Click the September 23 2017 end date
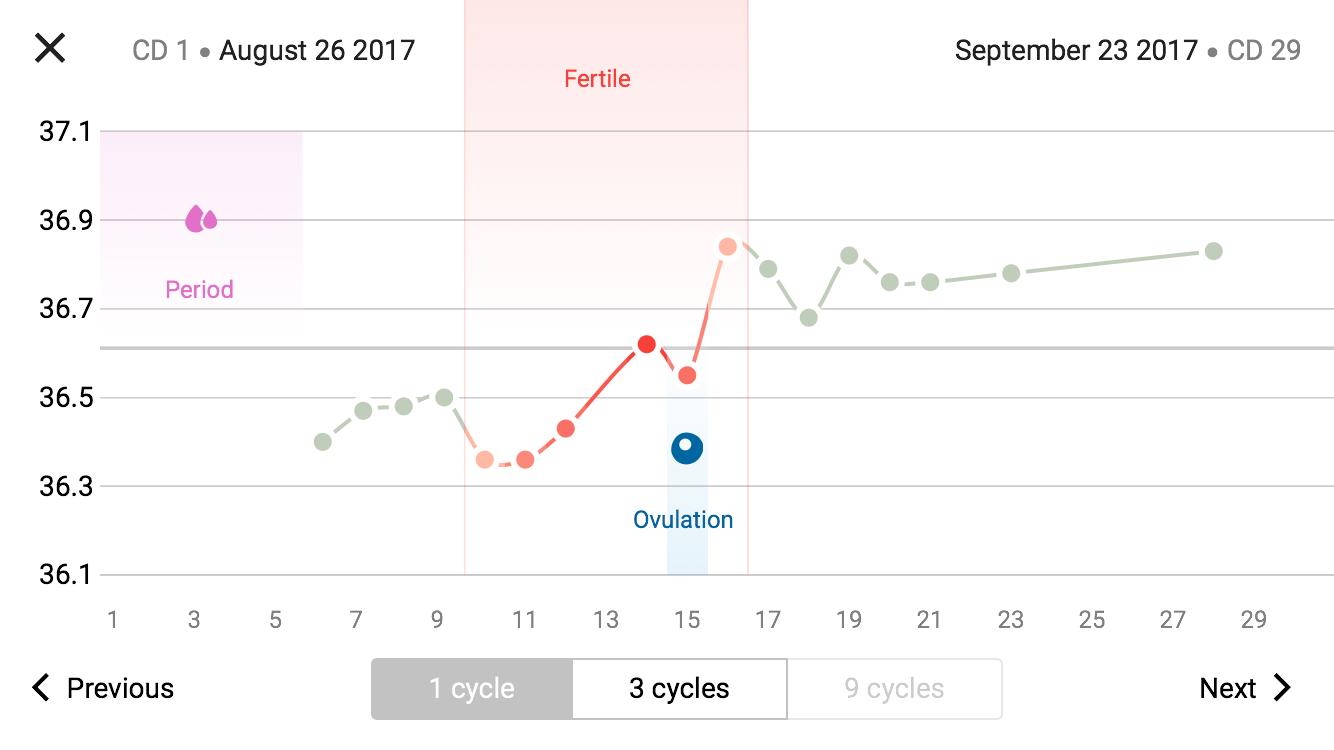Viewport: 1334px width, 750px height. click(1076, 50)
